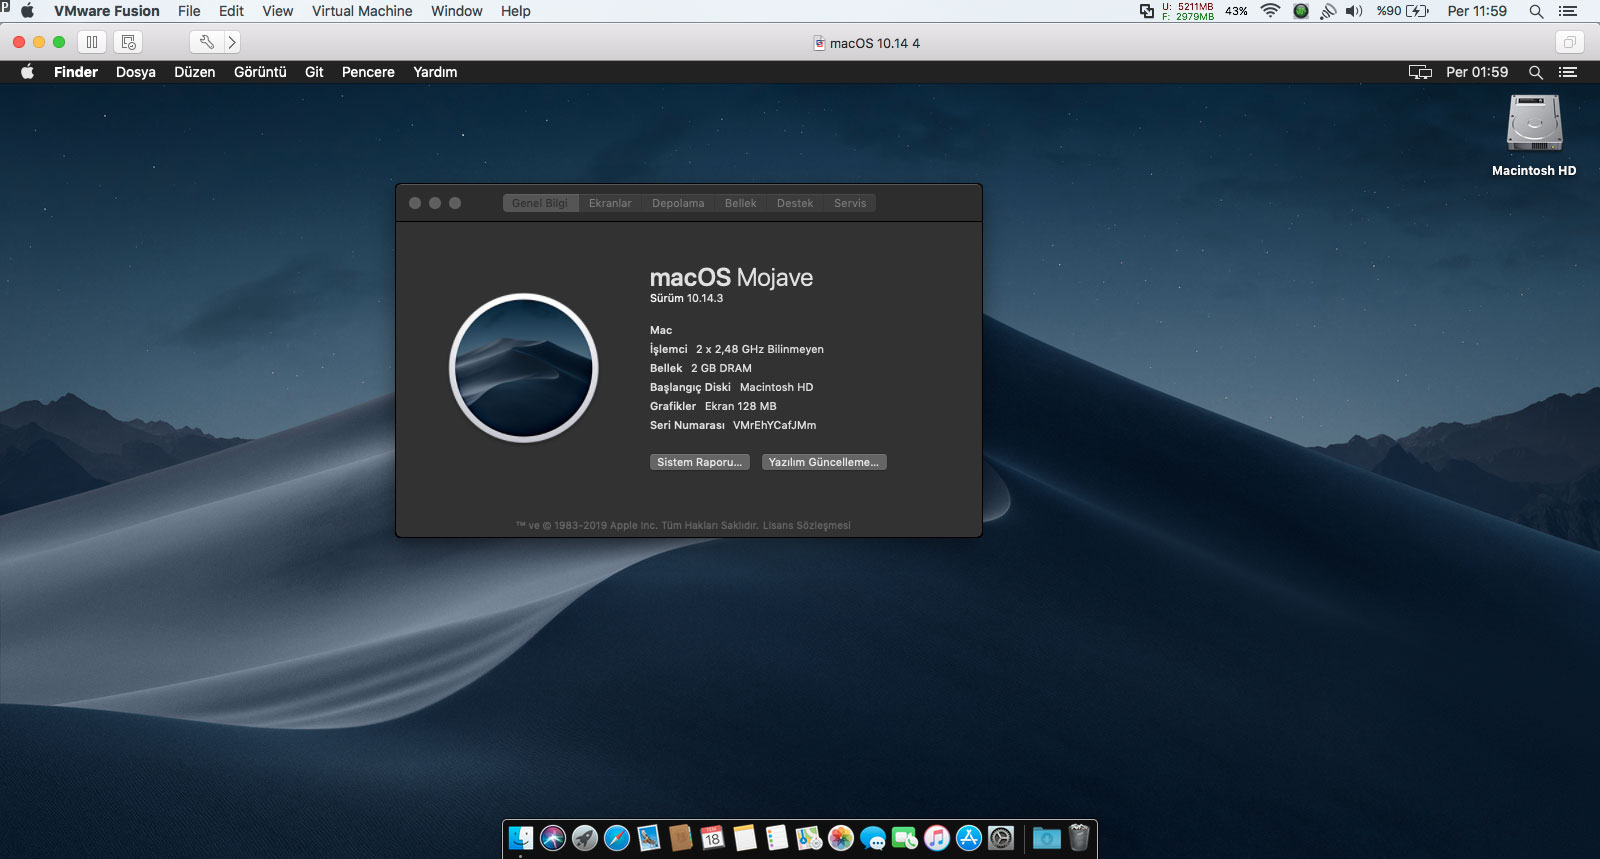
Task: Expand the arrow beside the wrench
Action: click(232, 42)
